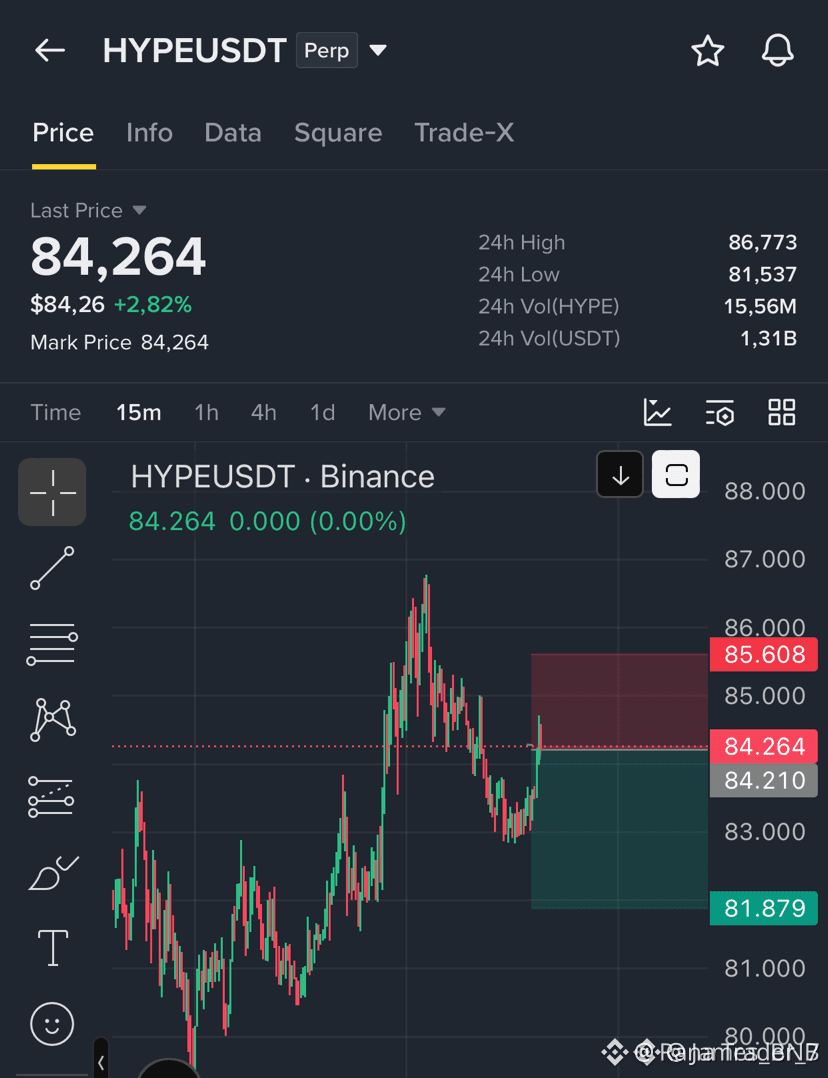Go back using the left arrow
The width and height of the screenshot is (828, 1078).
[50, 50]
